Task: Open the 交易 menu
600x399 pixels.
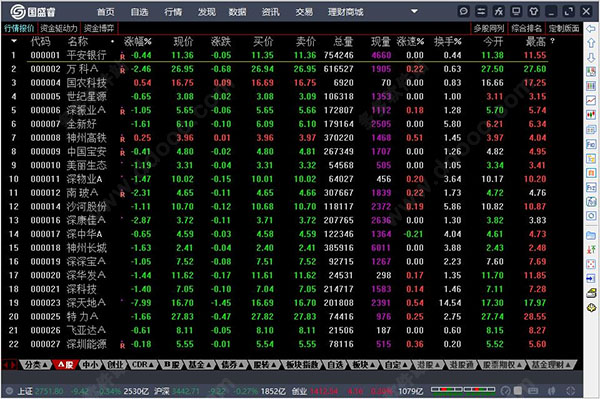Action: 304,12
